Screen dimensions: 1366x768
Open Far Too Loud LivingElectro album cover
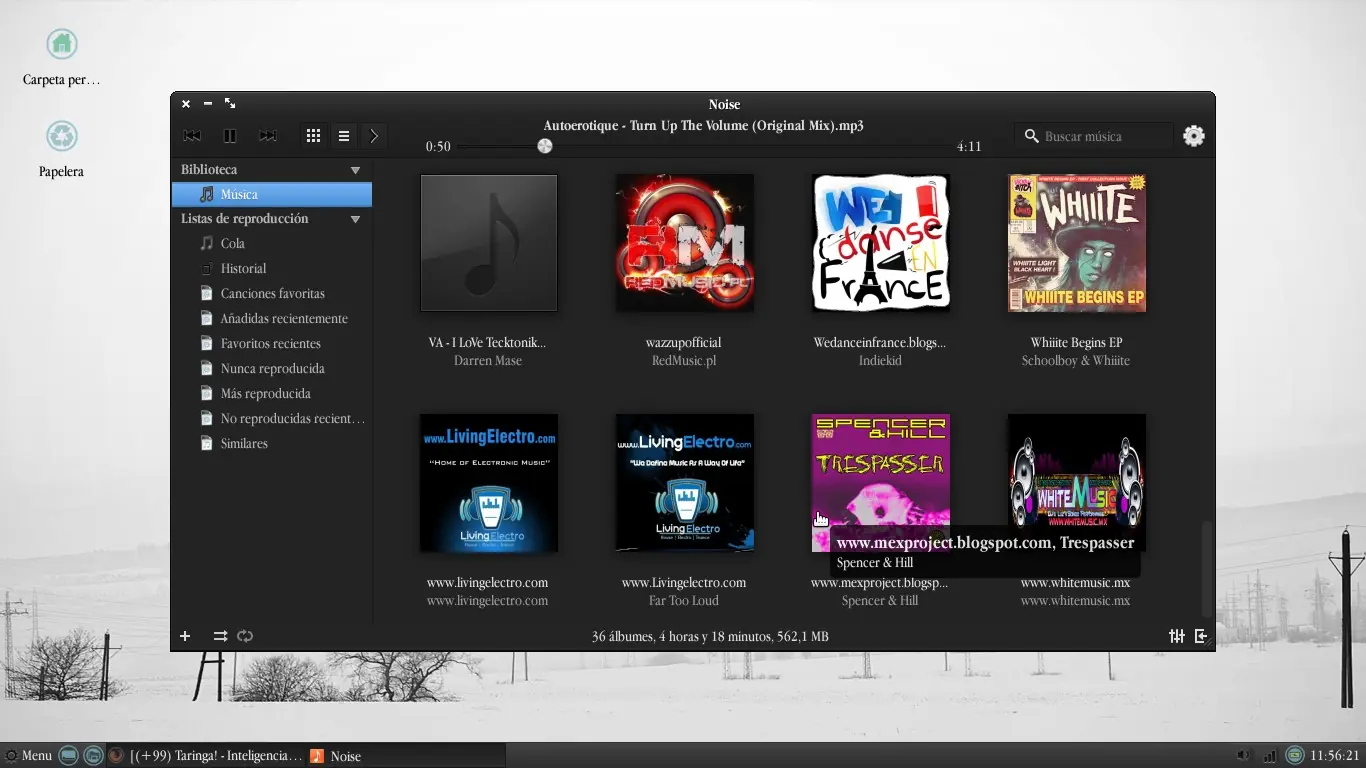[685, 483]
